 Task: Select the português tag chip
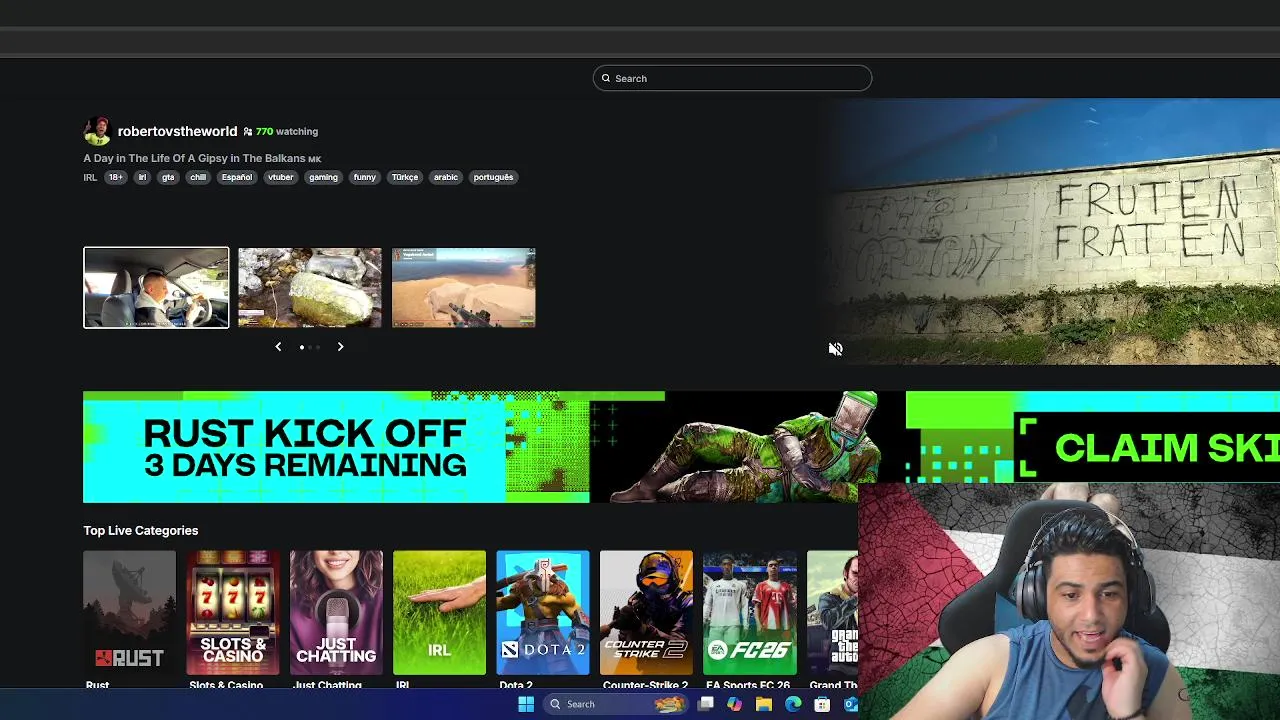tap(493, 177)
